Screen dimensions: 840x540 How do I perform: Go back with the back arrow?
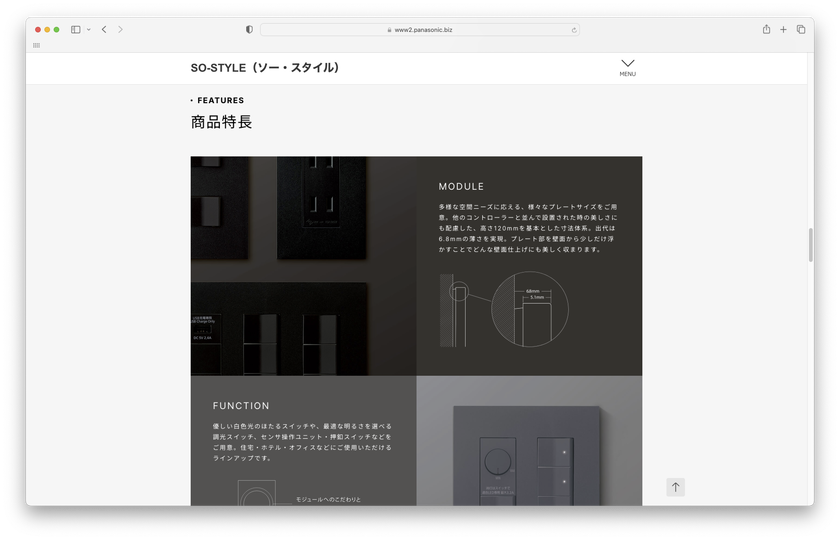(104, 29)
